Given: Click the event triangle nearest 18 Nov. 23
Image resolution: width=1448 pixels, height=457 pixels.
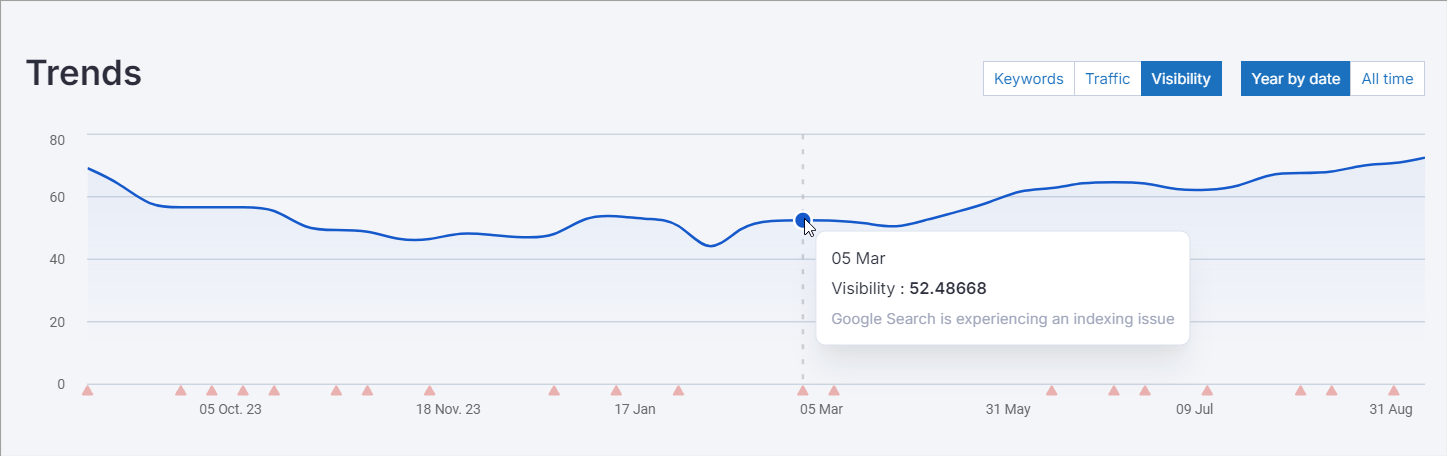Looking at the screenshot, I should coord(430,390).
